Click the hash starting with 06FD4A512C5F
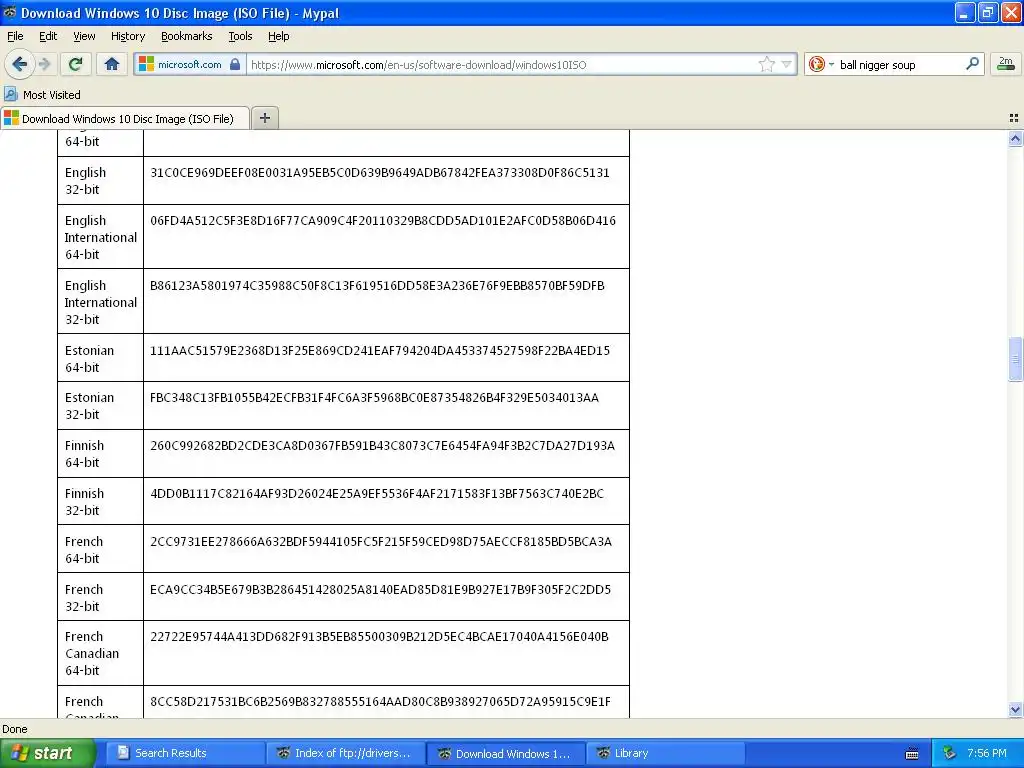Image resolution: width=1024 pixels, height=768 pixels. (x=383, y=221)
